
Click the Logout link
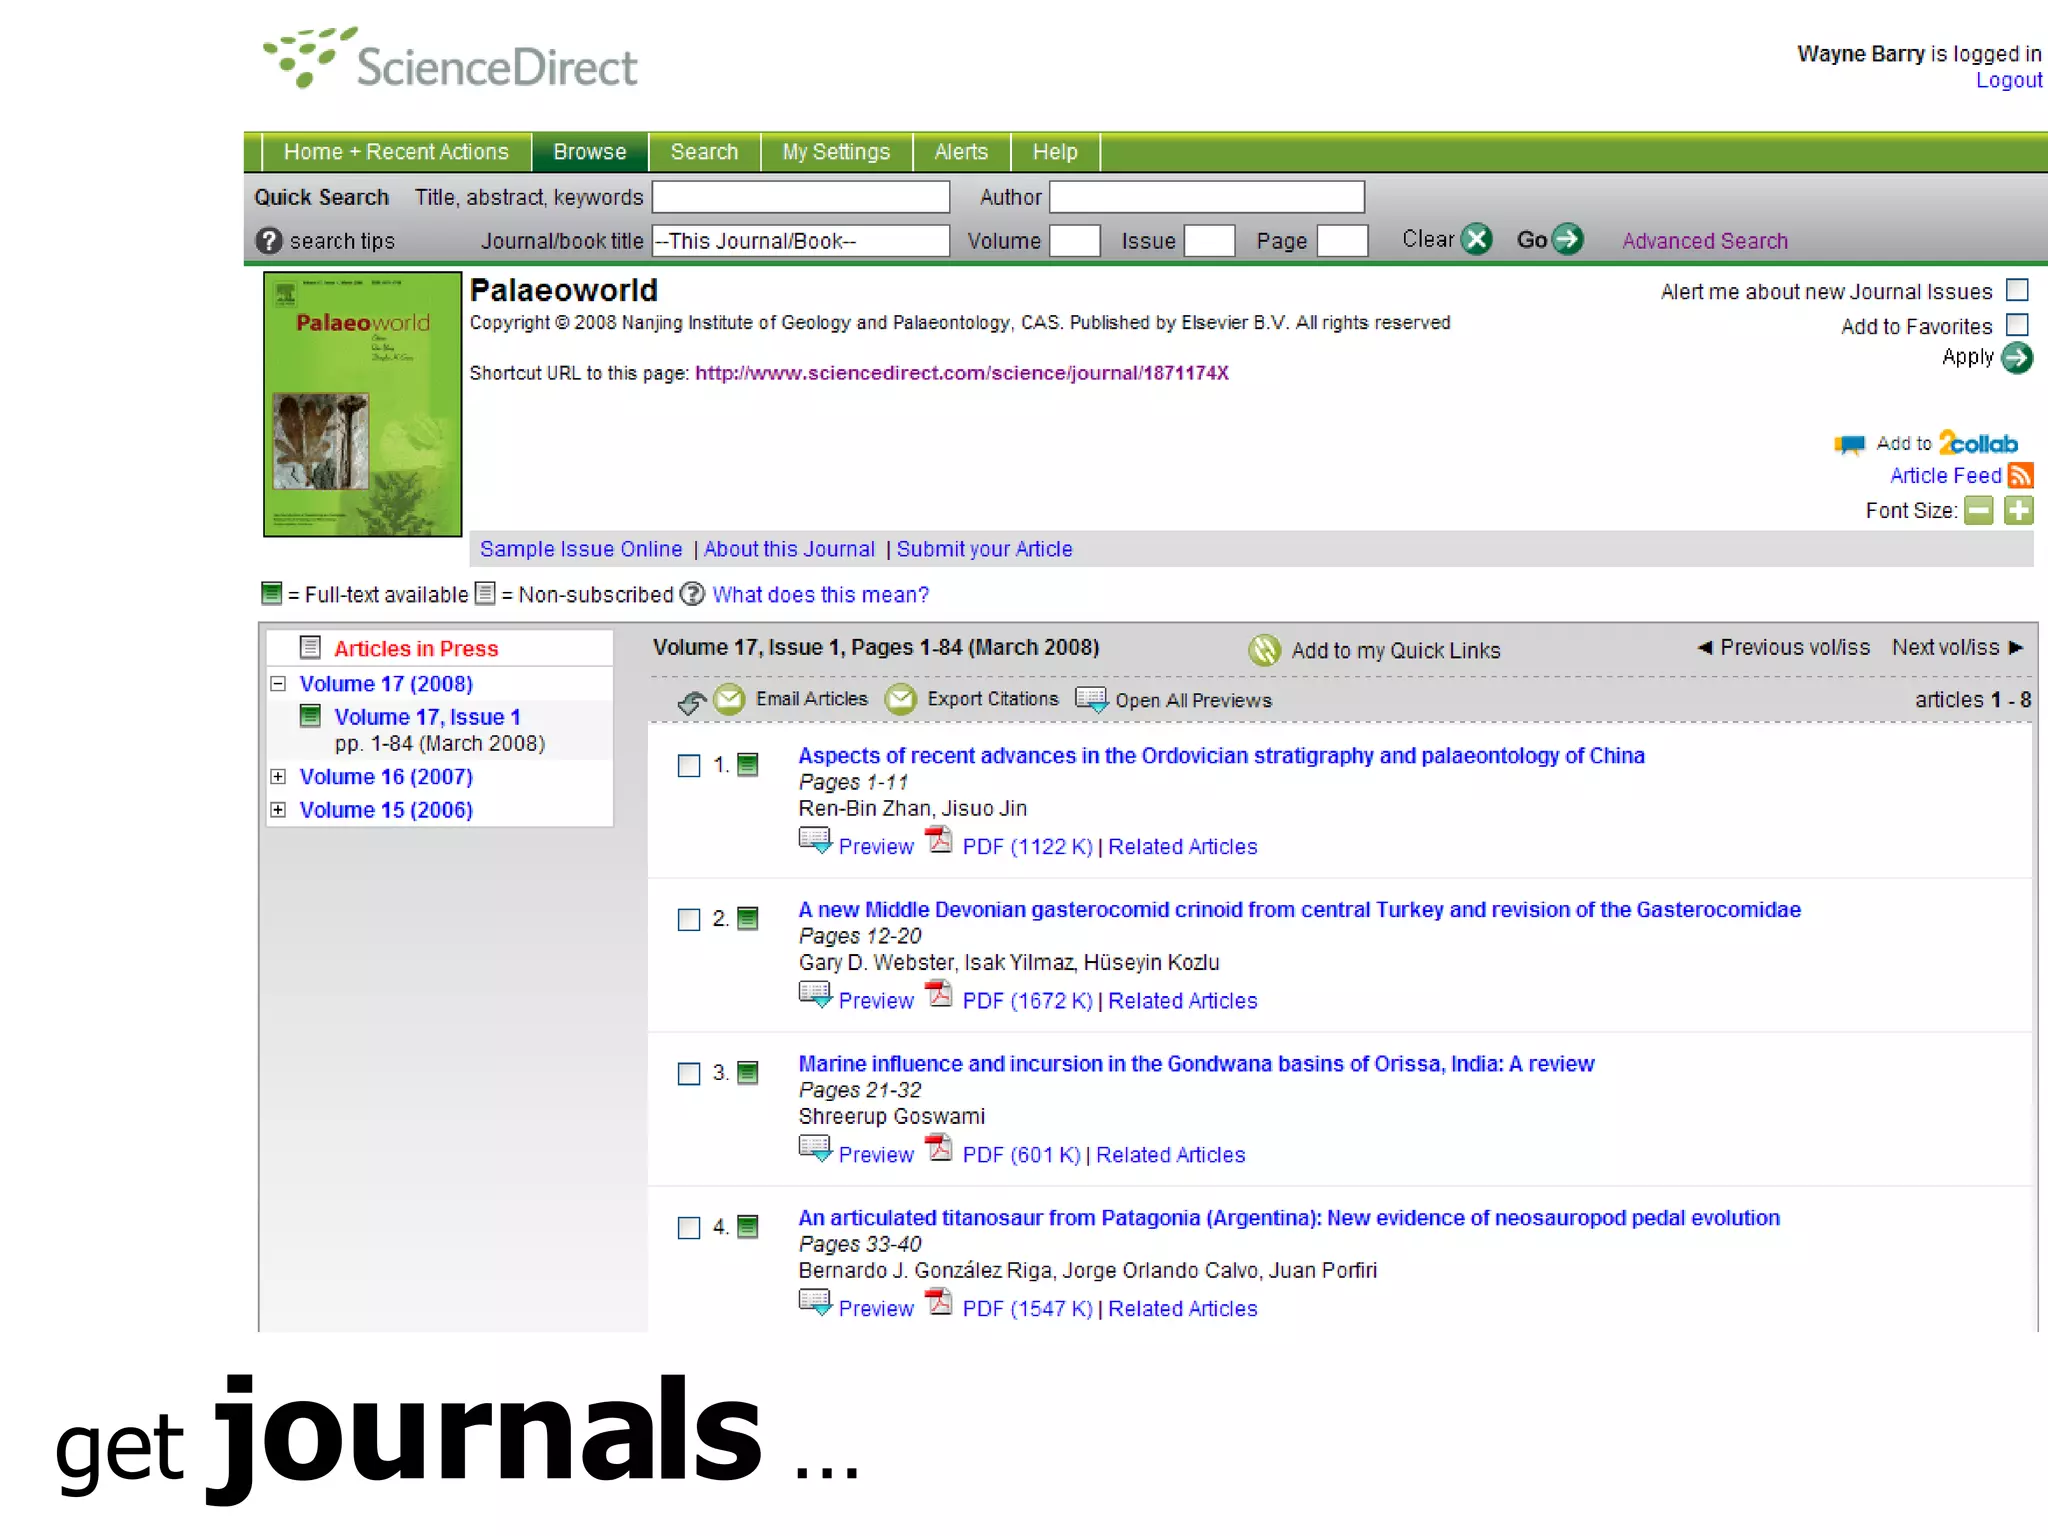[x=2009, y=81]
